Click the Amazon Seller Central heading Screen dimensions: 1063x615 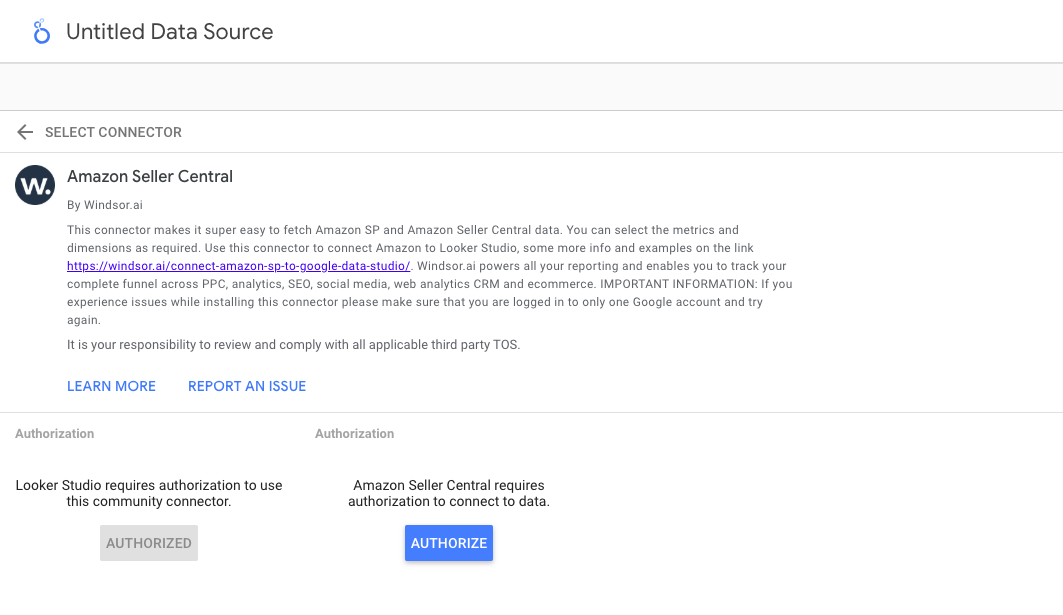click(150, 176)
